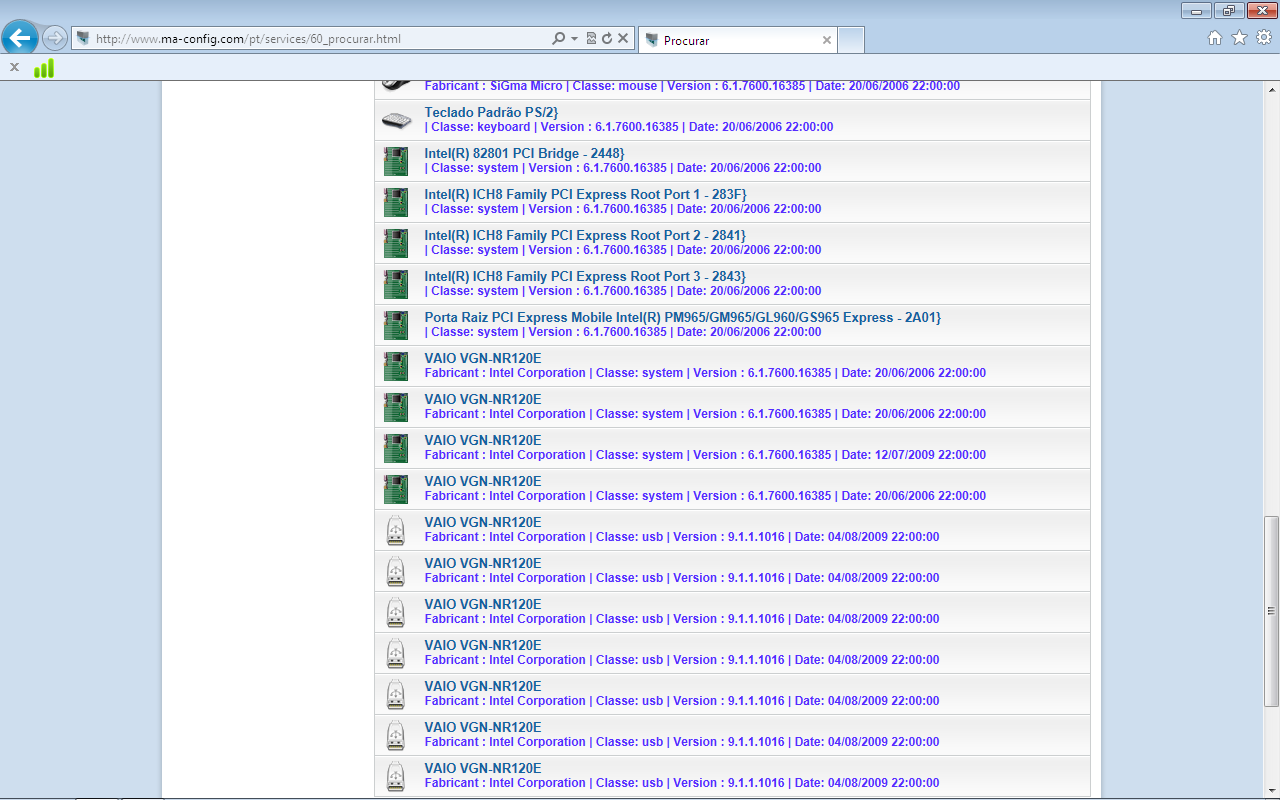Click the green signal bars toolbar icon
The image size is (1280, 800).
coord(44,68)
